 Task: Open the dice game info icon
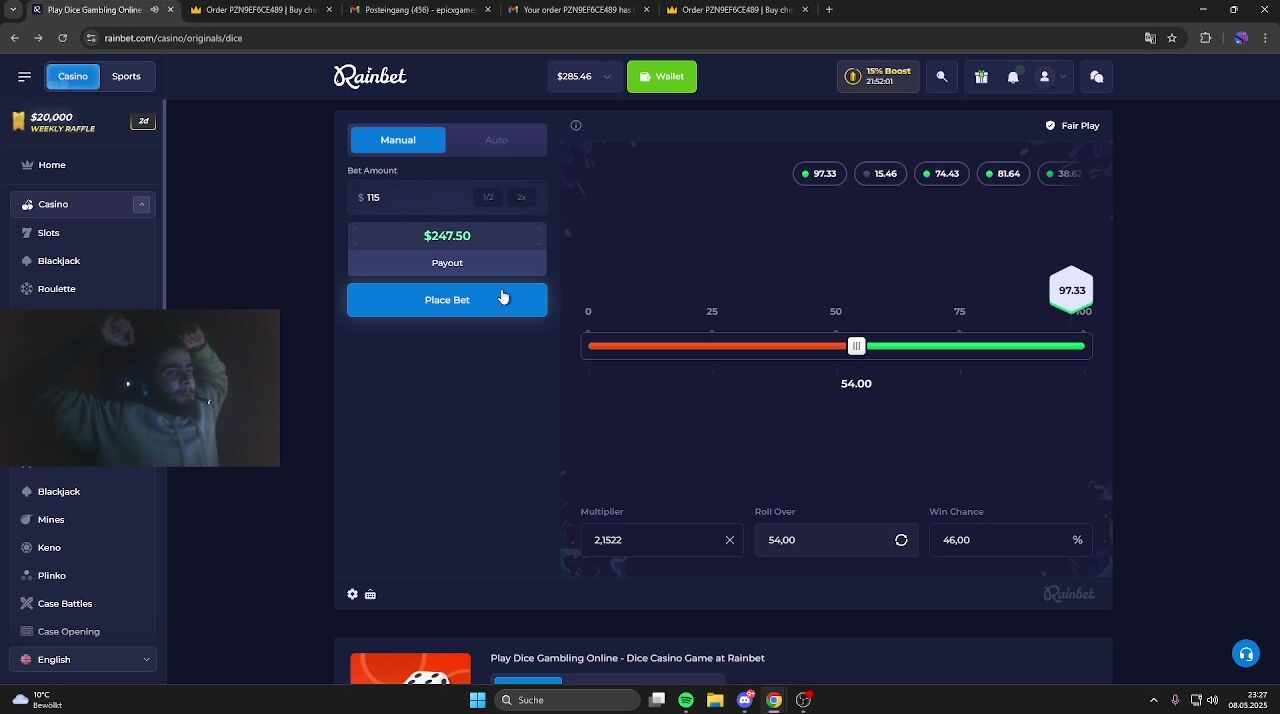tap(576, 126)
